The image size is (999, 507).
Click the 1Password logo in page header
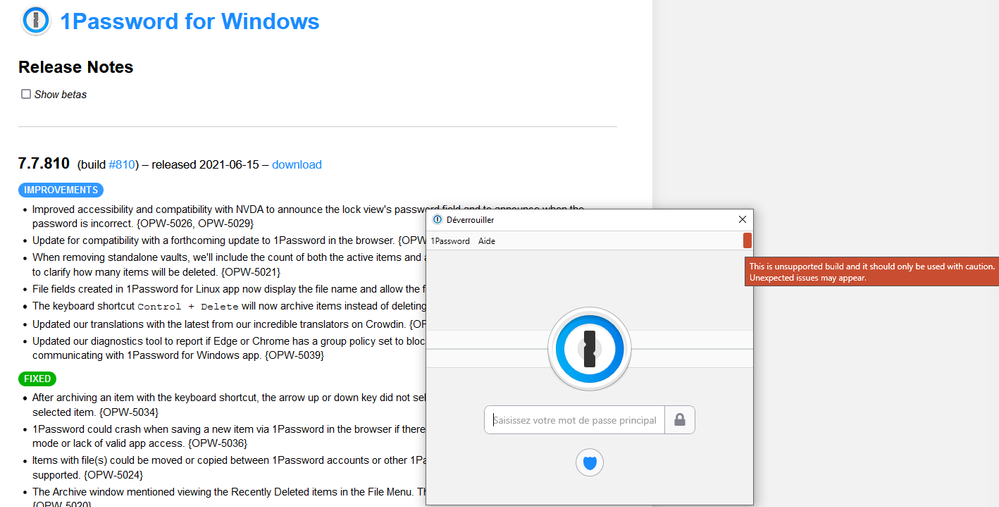[35, 21]
